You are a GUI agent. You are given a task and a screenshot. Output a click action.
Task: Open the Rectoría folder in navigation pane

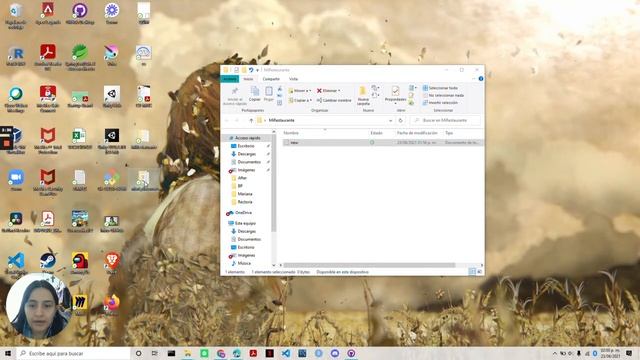coord(245,202)
